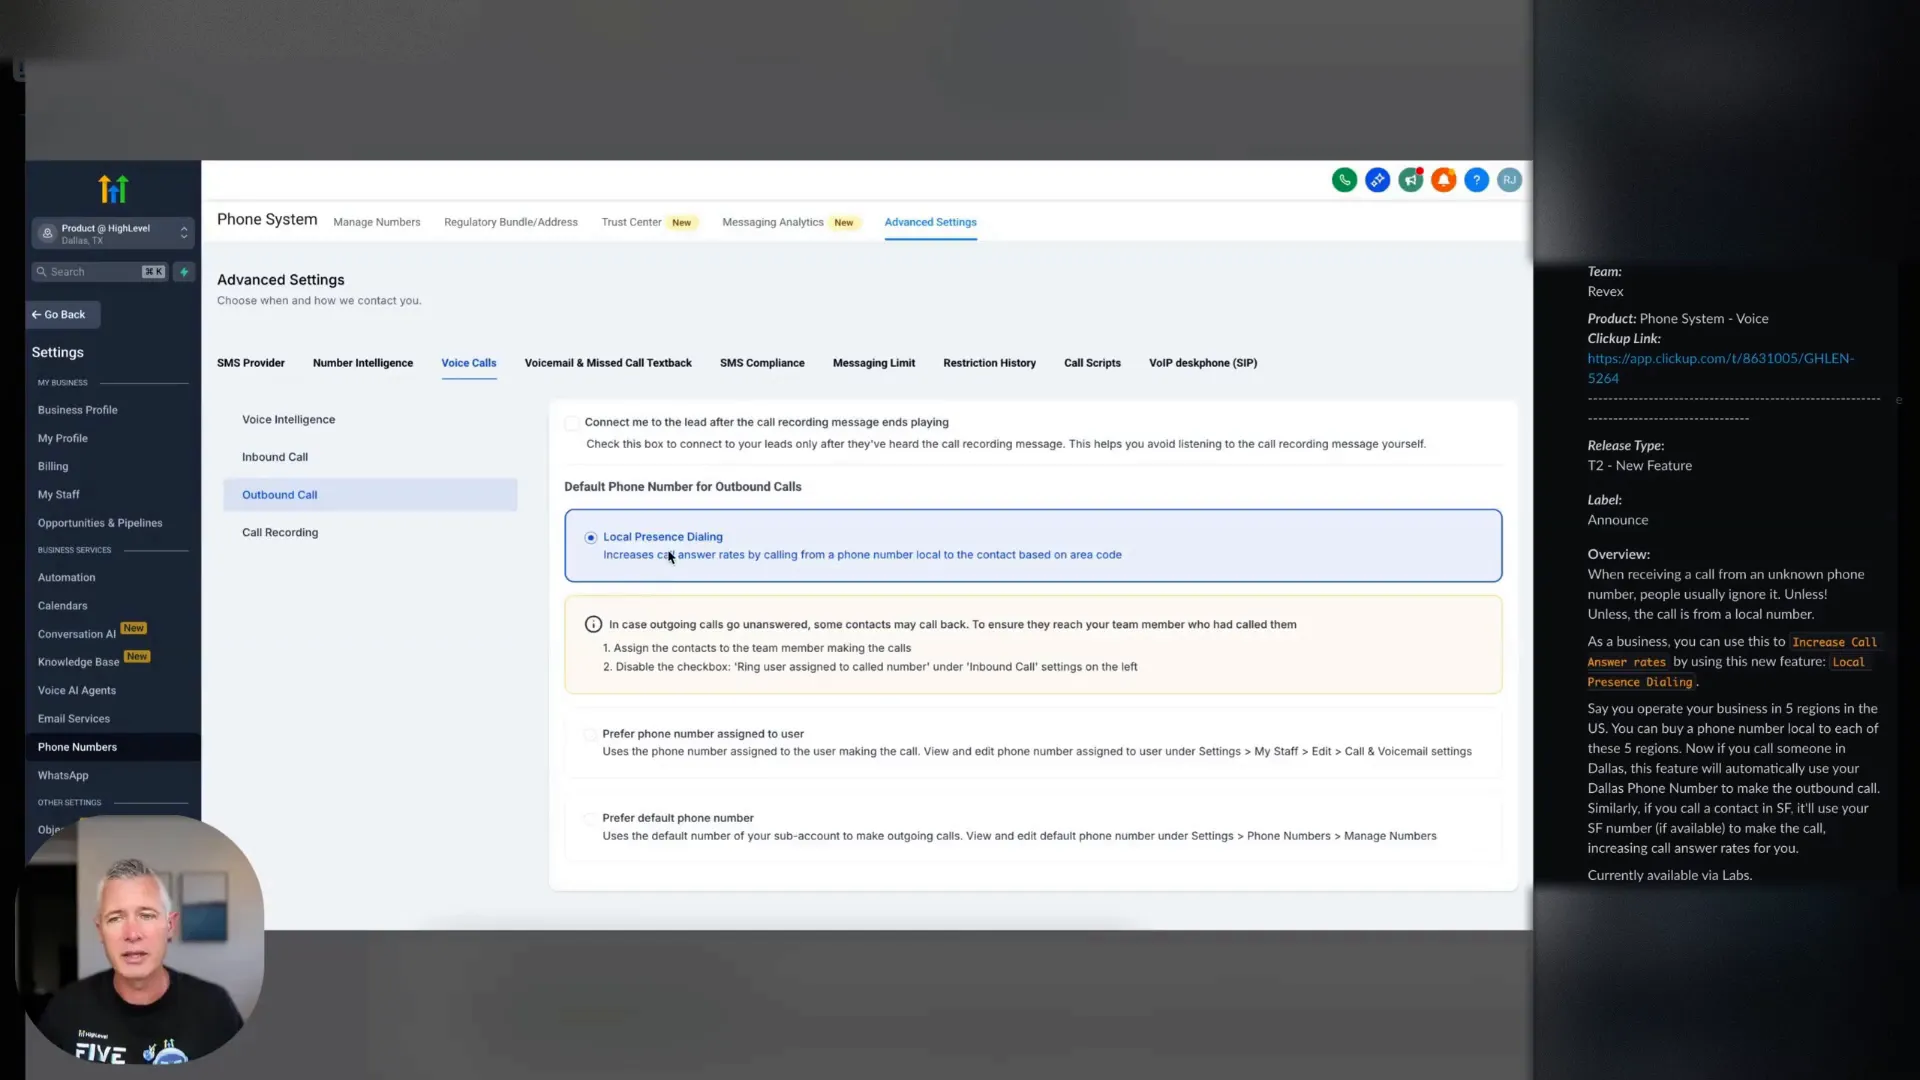The image size is (1920, 1080).
Task: Click the green phone dialer icon
Action: (1344, 180)
